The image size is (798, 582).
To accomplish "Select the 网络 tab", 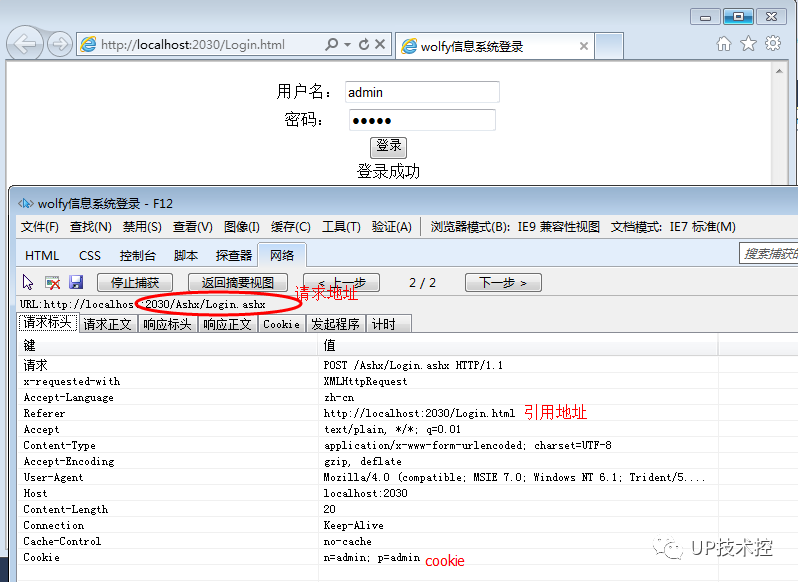I will 282,255.
